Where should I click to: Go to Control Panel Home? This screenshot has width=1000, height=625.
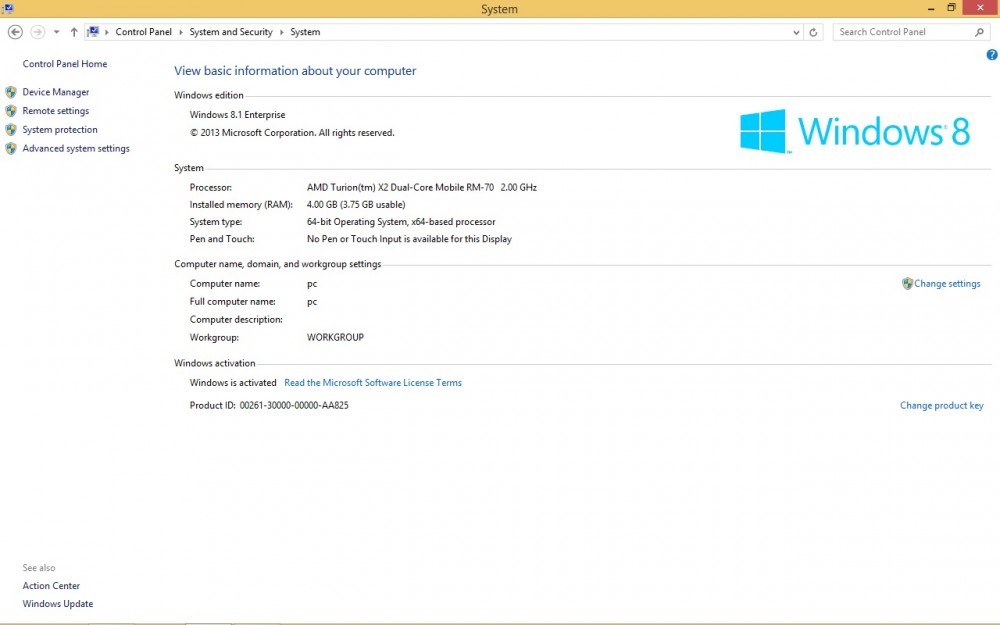pos(64,64)
